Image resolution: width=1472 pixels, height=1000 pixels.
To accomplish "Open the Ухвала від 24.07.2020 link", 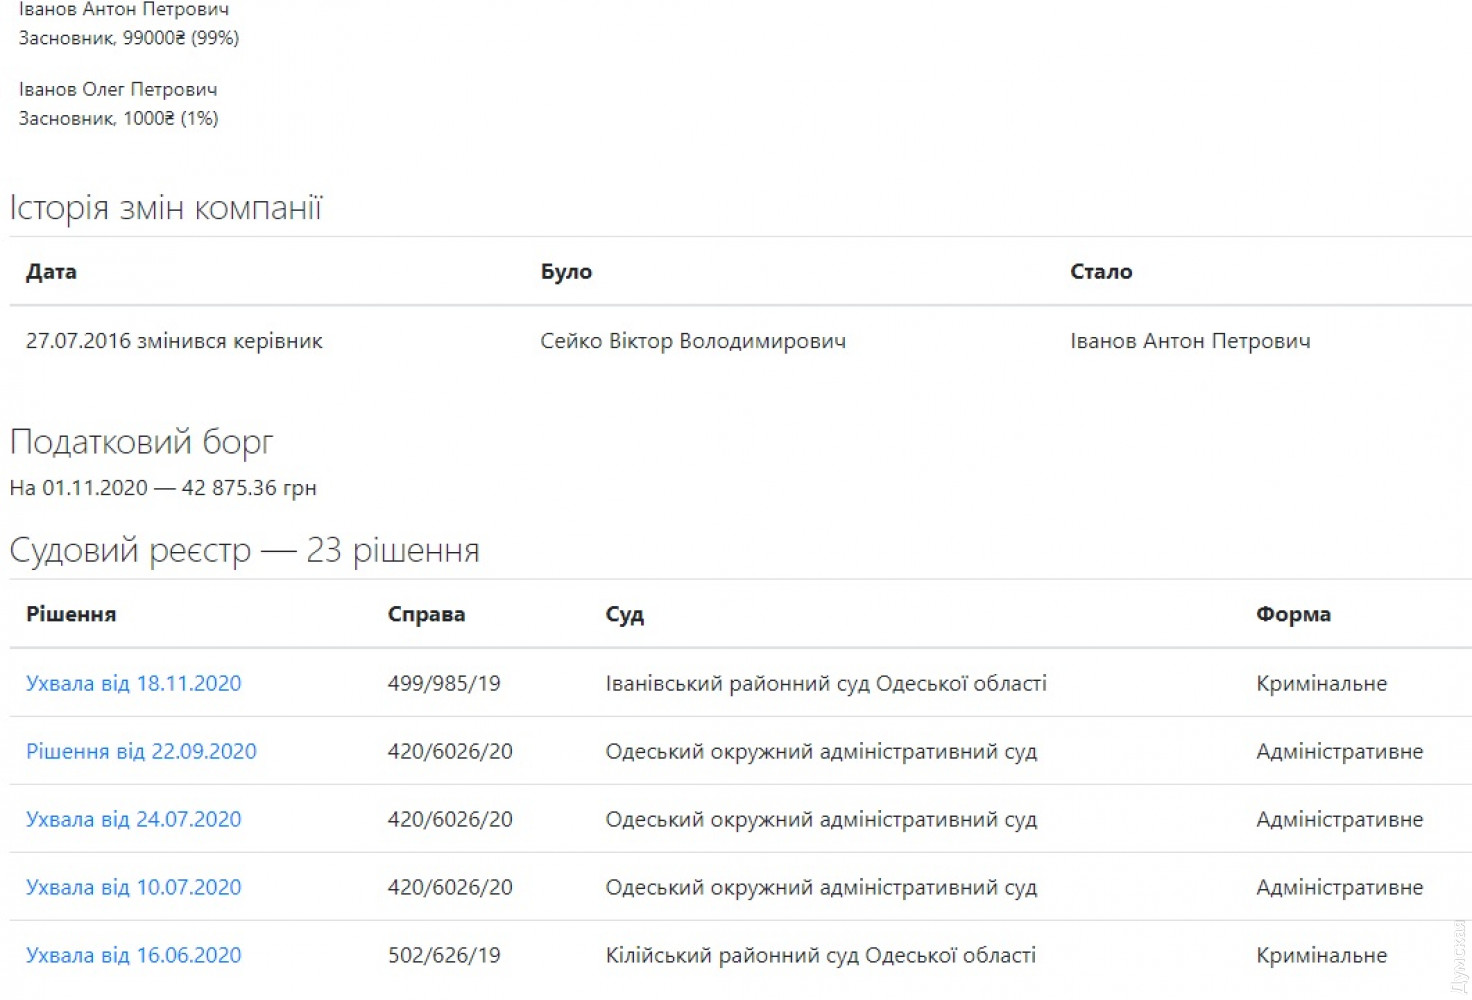I will [x=133, y=819].
